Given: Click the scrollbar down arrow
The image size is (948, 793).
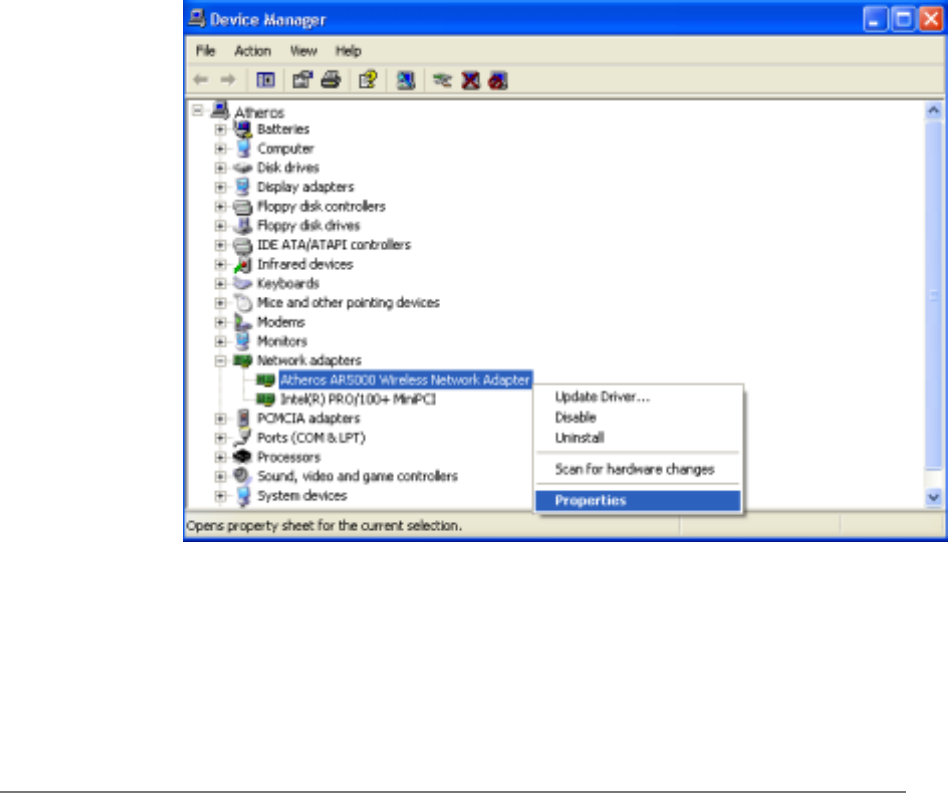Looking at the screenshot, I should [933, 497].
